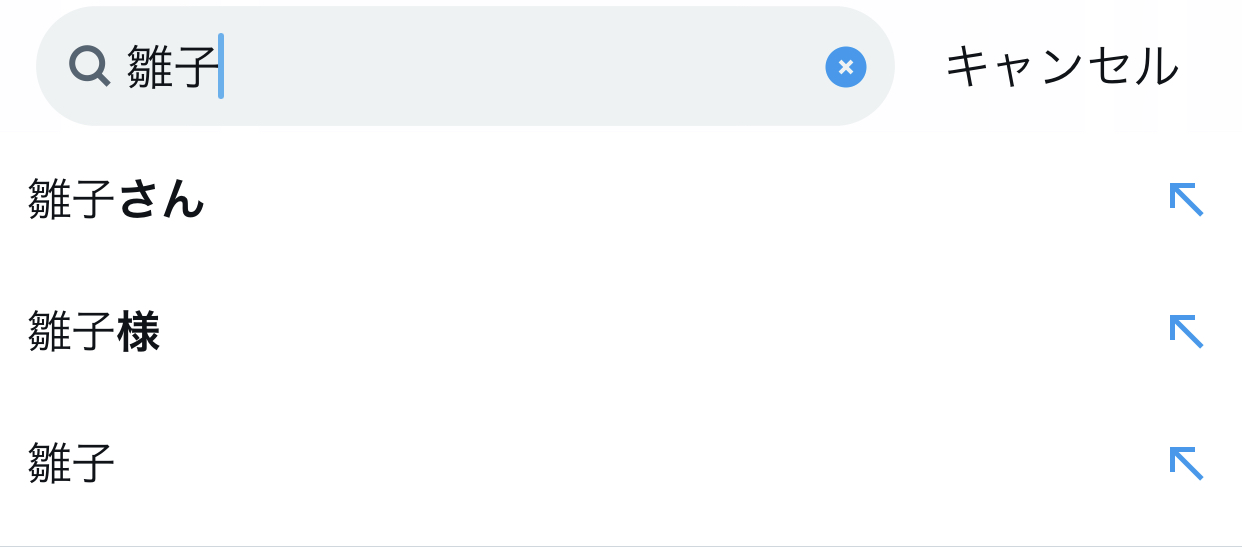
Task: Choose the plain 雛子 suggestion
Action: pyautogui.click(x=71, y=463)
